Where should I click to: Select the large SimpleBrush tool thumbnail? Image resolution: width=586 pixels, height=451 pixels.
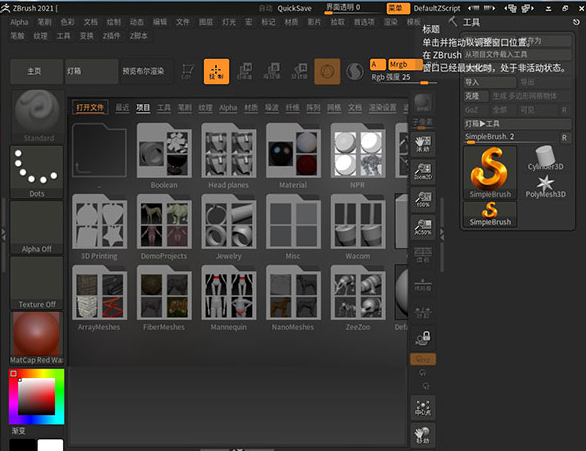[x=490, y=172]
